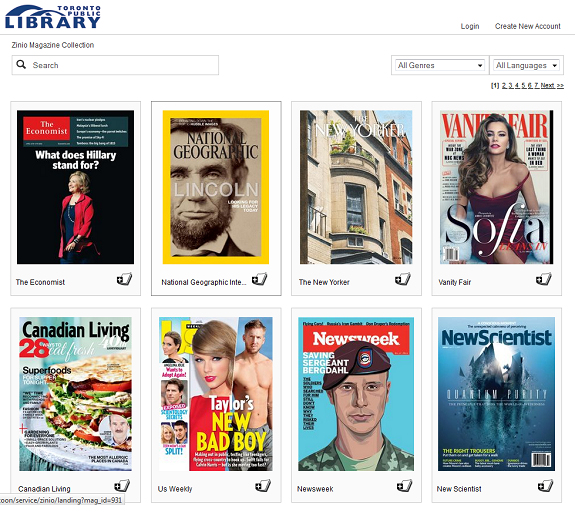Click the Login link
This screenshot has width=575, height=505.
tap(470, 26)
